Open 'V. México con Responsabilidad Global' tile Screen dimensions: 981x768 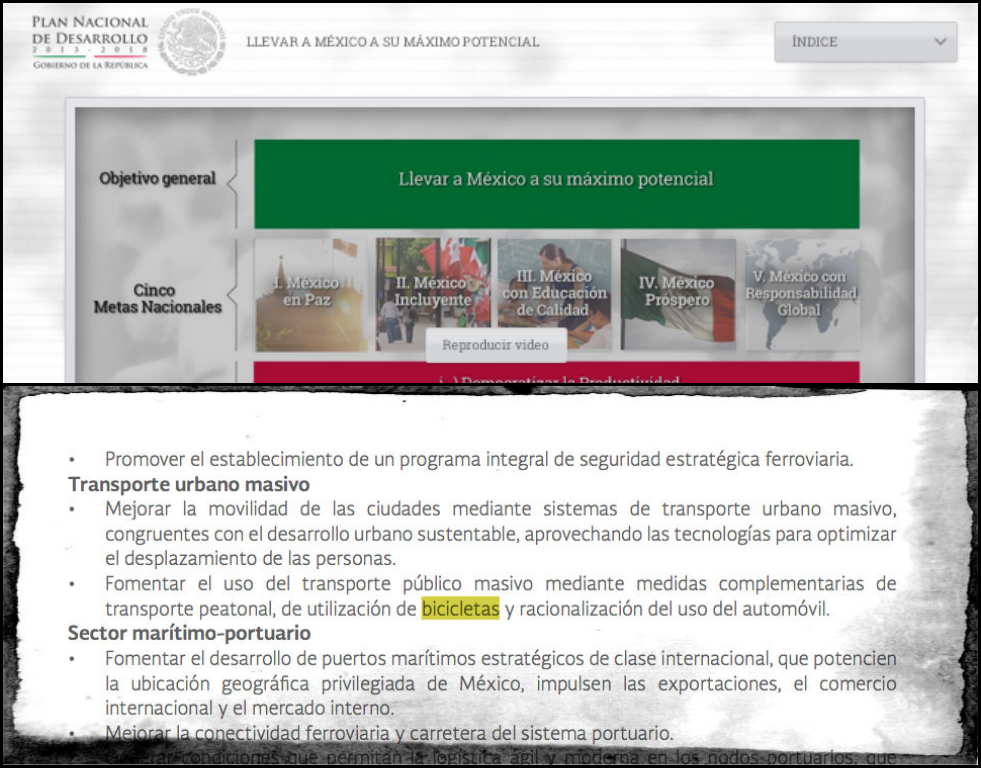click(x=801, y=293)
